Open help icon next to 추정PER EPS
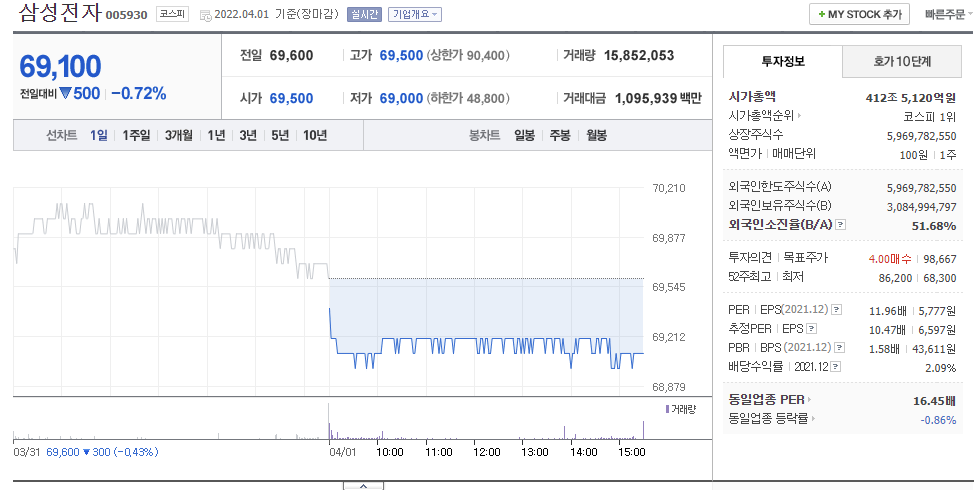The height and width of the screenshot is (490, 977). (811, 329)
